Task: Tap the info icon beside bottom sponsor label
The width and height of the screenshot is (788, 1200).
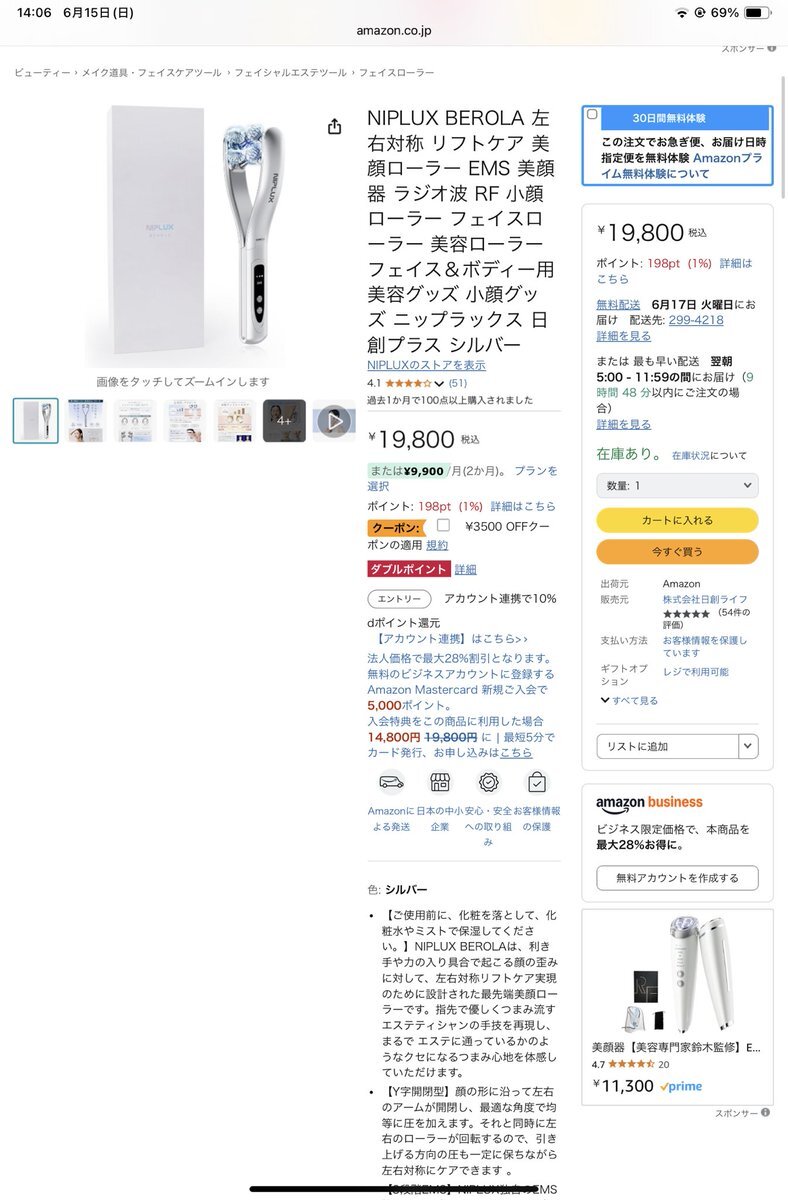Action: pyautogui.click(x=765, y=1112)
